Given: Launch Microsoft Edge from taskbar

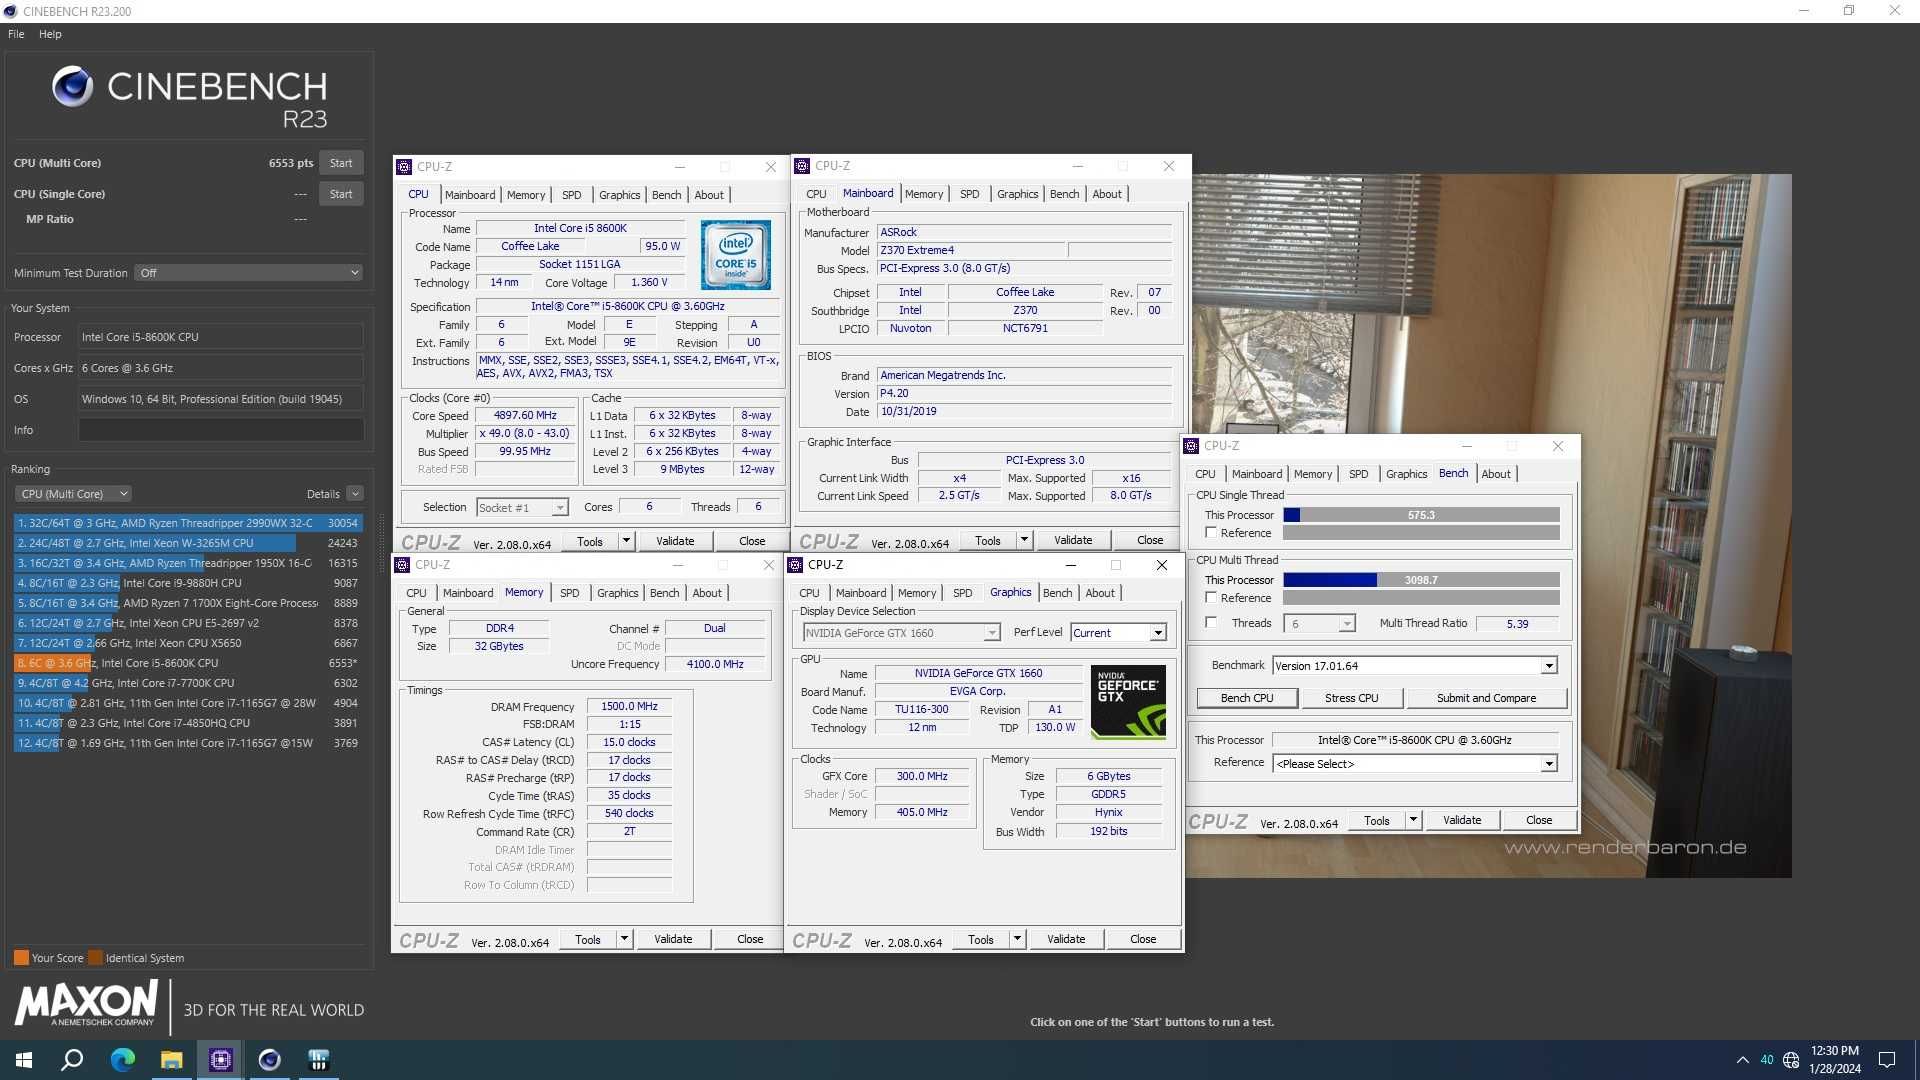Looking at the screenshot, I should pos(122,1060).
